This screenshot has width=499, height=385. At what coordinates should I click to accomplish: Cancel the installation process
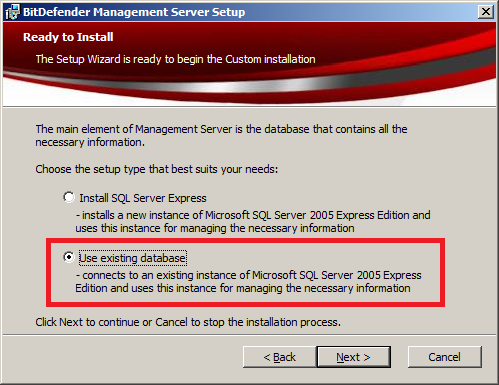(x=445, y=357)
